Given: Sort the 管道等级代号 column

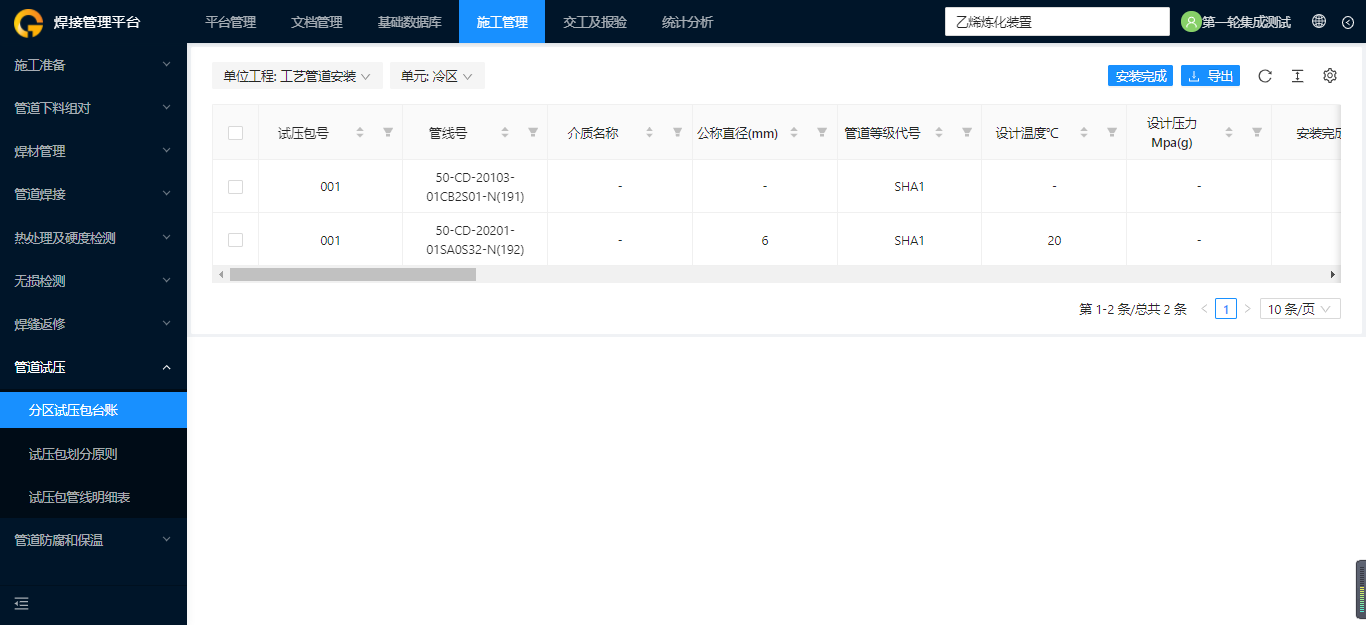Looking at the screenshot, I should (939, 132).
